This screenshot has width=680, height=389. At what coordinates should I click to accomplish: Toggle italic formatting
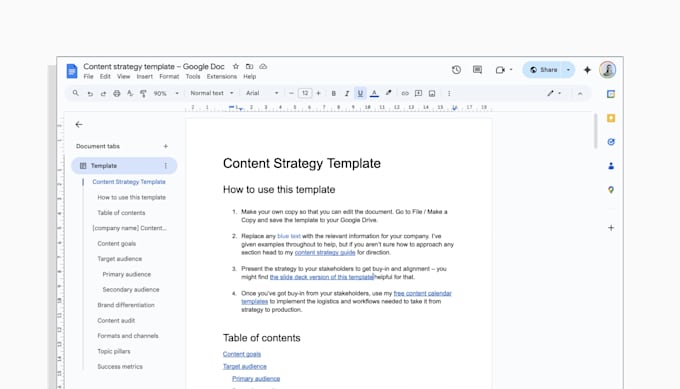[347, 93]
